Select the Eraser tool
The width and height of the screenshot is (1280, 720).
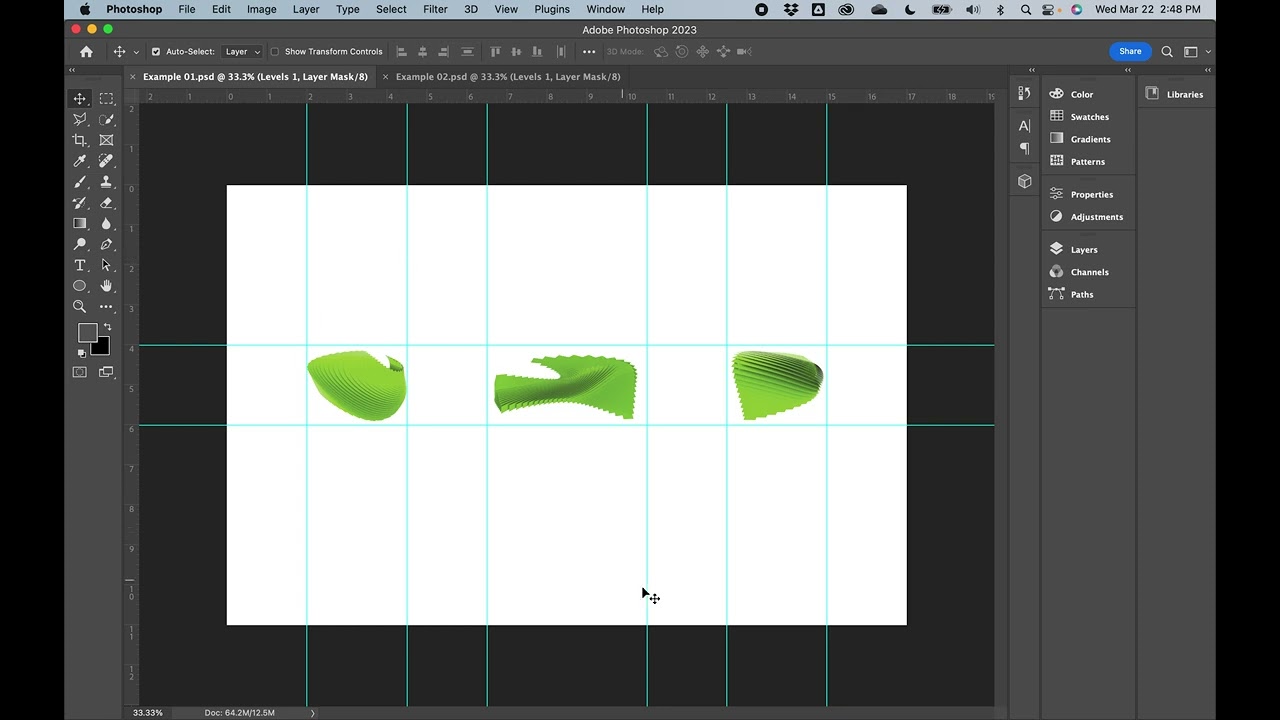click(x=106, y=203)
